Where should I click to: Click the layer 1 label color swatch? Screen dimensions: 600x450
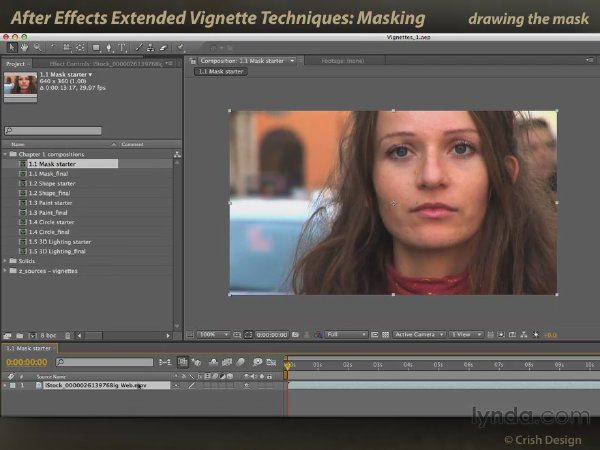[13, 385]
